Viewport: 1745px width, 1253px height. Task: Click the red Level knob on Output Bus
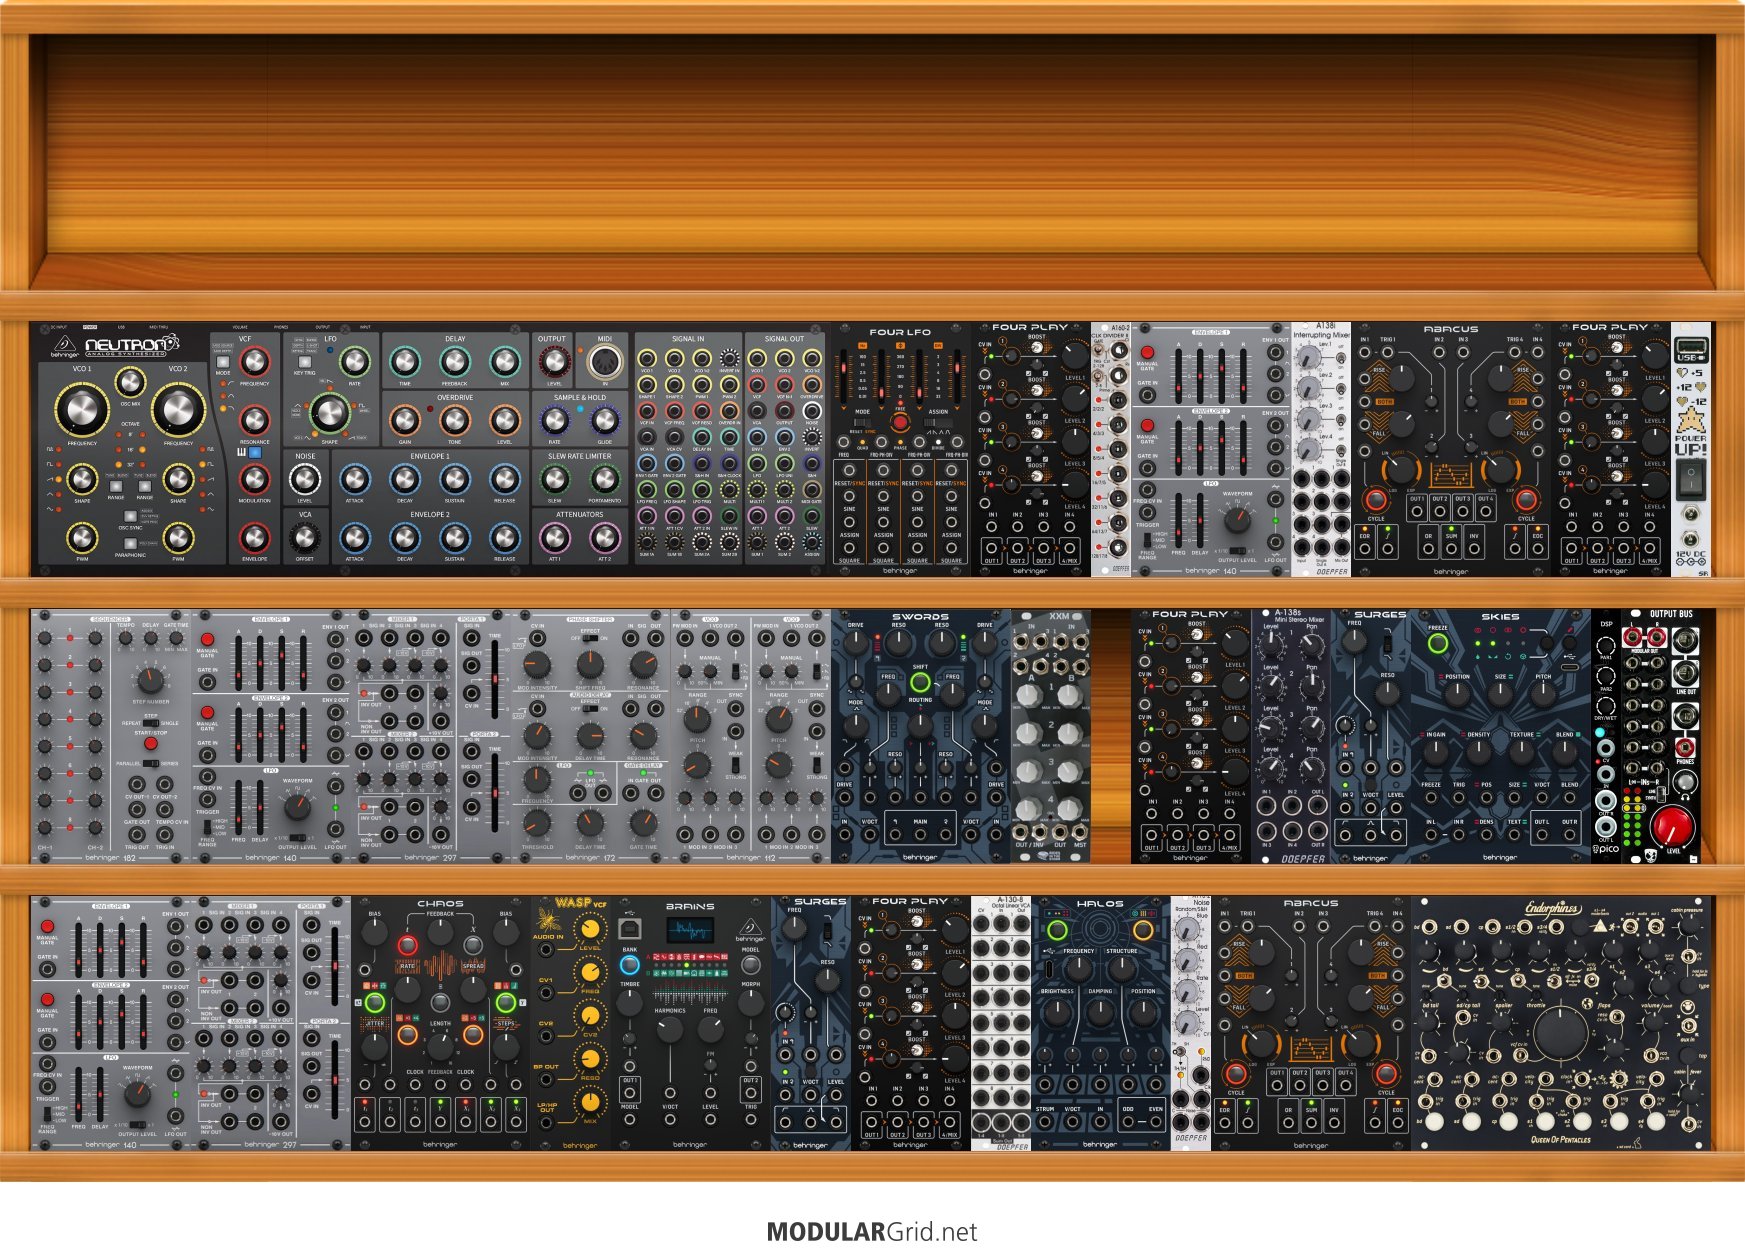[1672, 826]
